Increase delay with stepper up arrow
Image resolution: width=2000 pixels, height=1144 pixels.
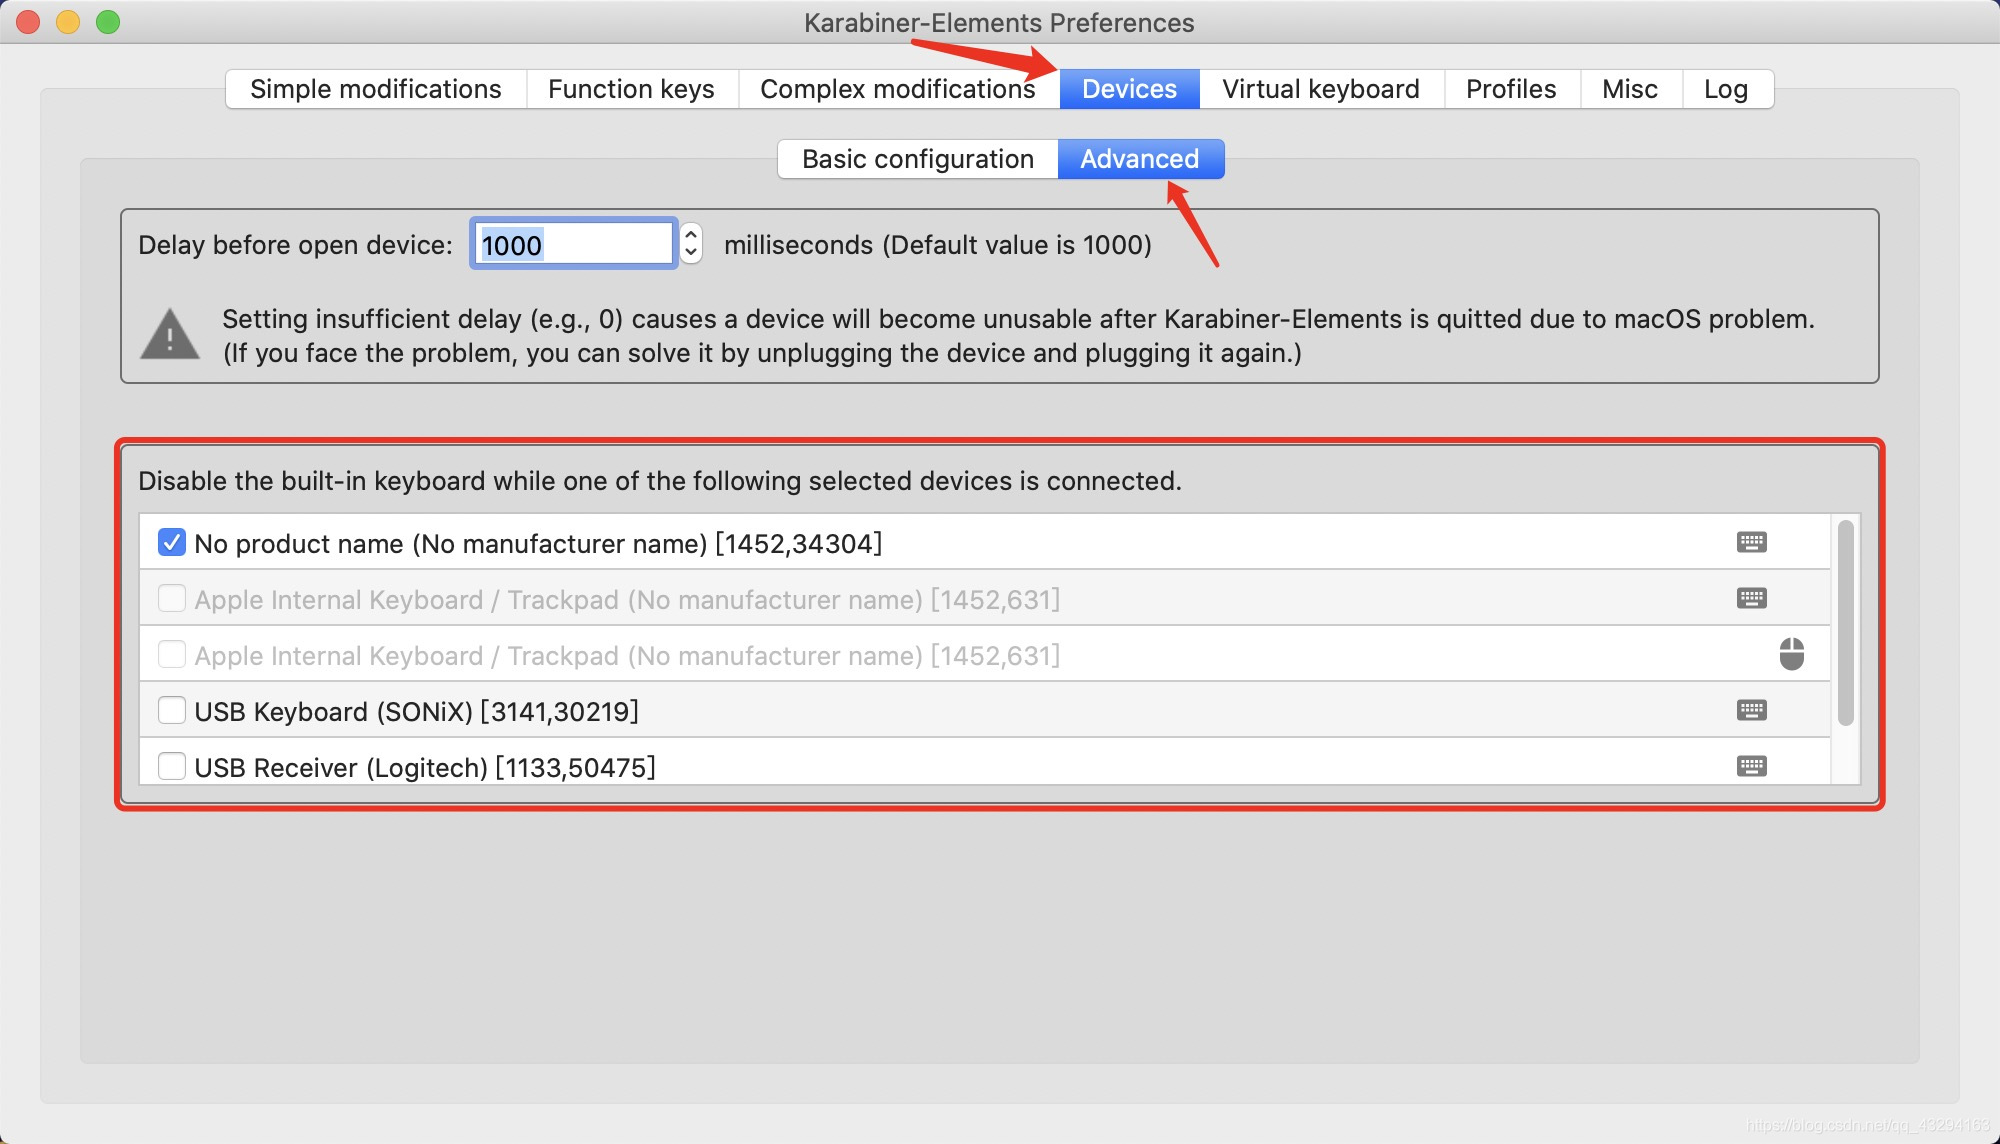(x=690, y=234)
